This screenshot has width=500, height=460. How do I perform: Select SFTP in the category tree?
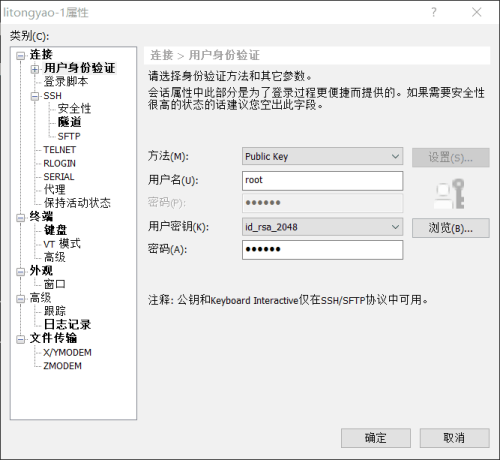click(69, 136)
